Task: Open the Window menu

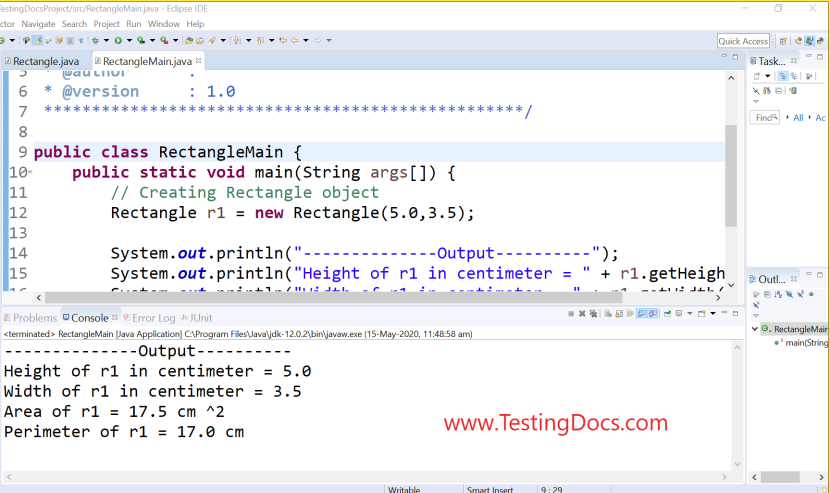Action: point(164,24)
